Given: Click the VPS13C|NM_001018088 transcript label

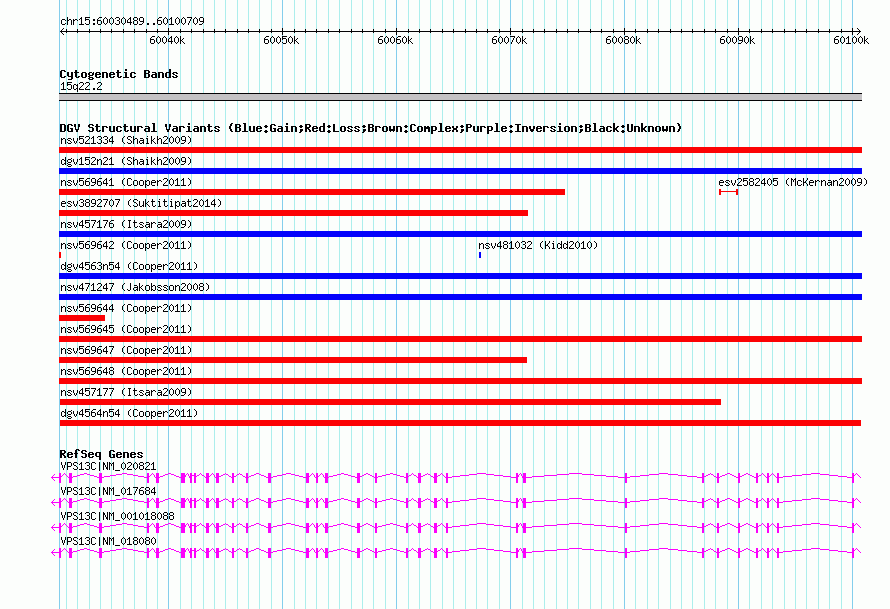Looking at the screenshot, I should click(x=117, y=516).
